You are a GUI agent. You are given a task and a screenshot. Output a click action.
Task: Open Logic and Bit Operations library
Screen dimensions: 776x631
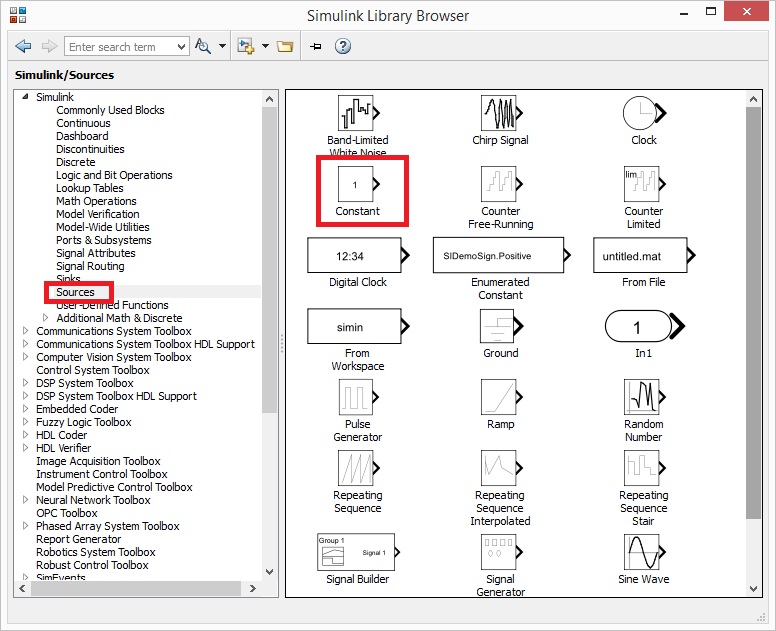114,175
